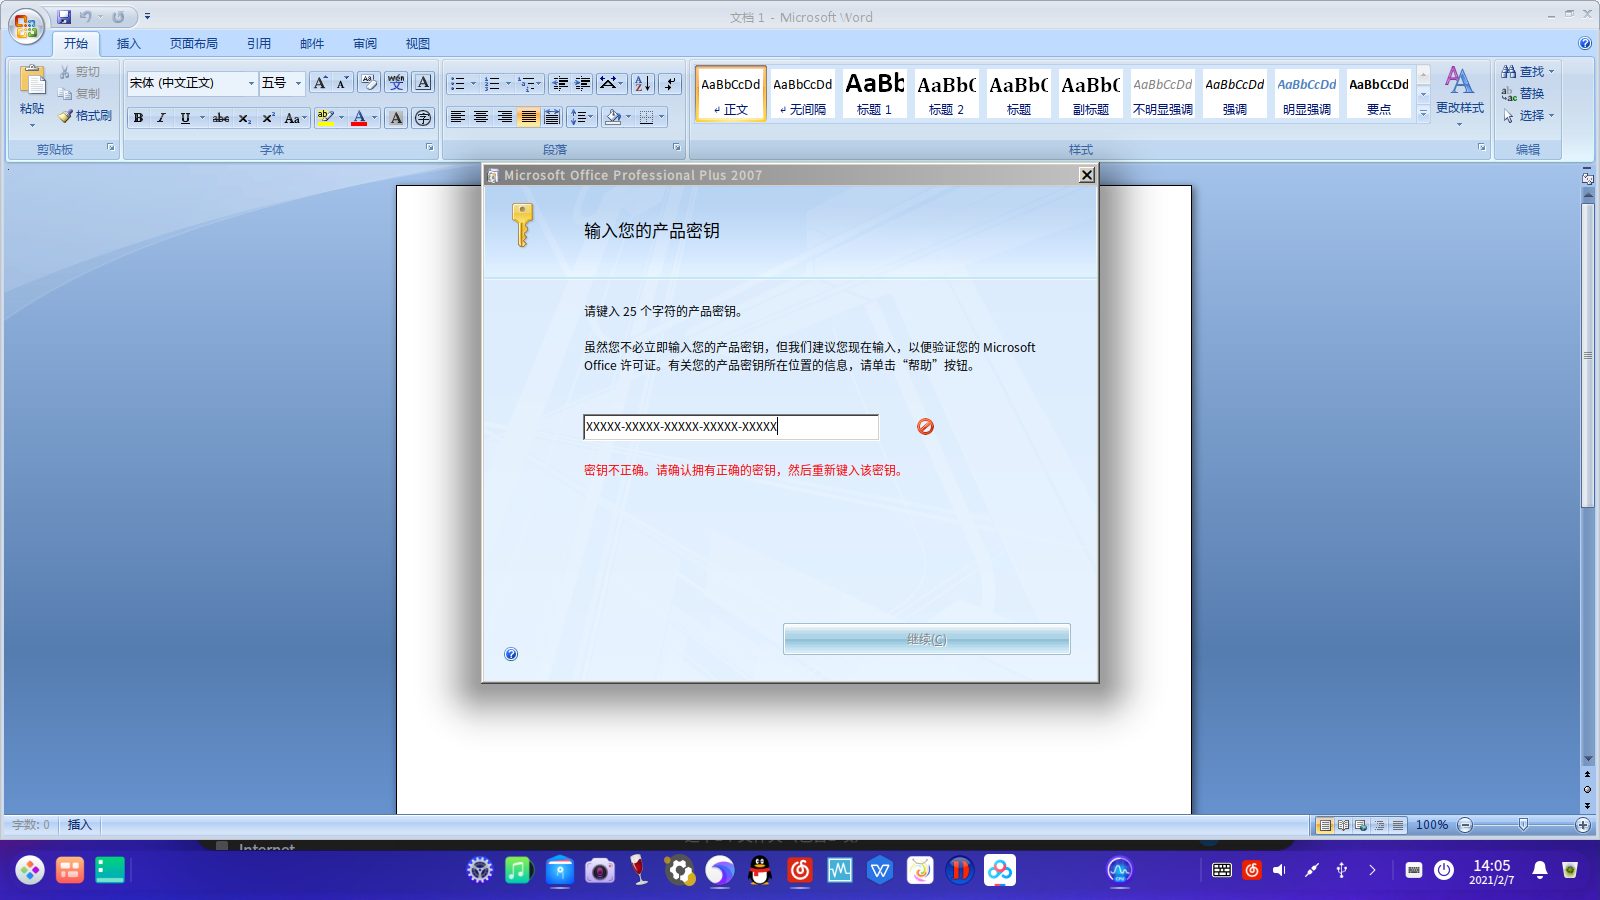Center-align the paragraph
The image size is (1600, 900).
coord(481,117)
